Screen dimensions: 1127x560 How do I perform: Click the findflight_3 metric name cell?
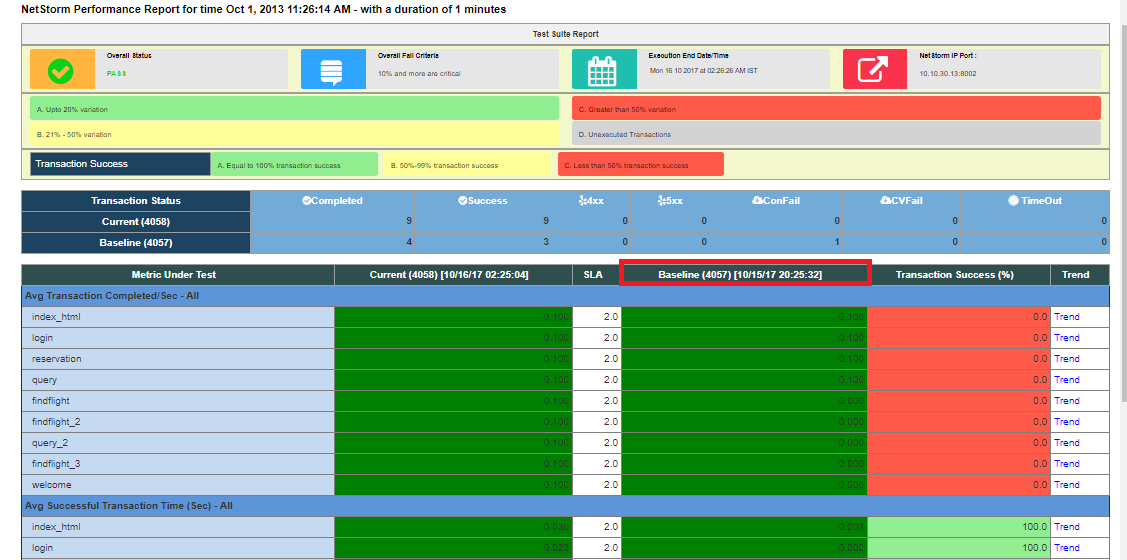tap(178, 464)
